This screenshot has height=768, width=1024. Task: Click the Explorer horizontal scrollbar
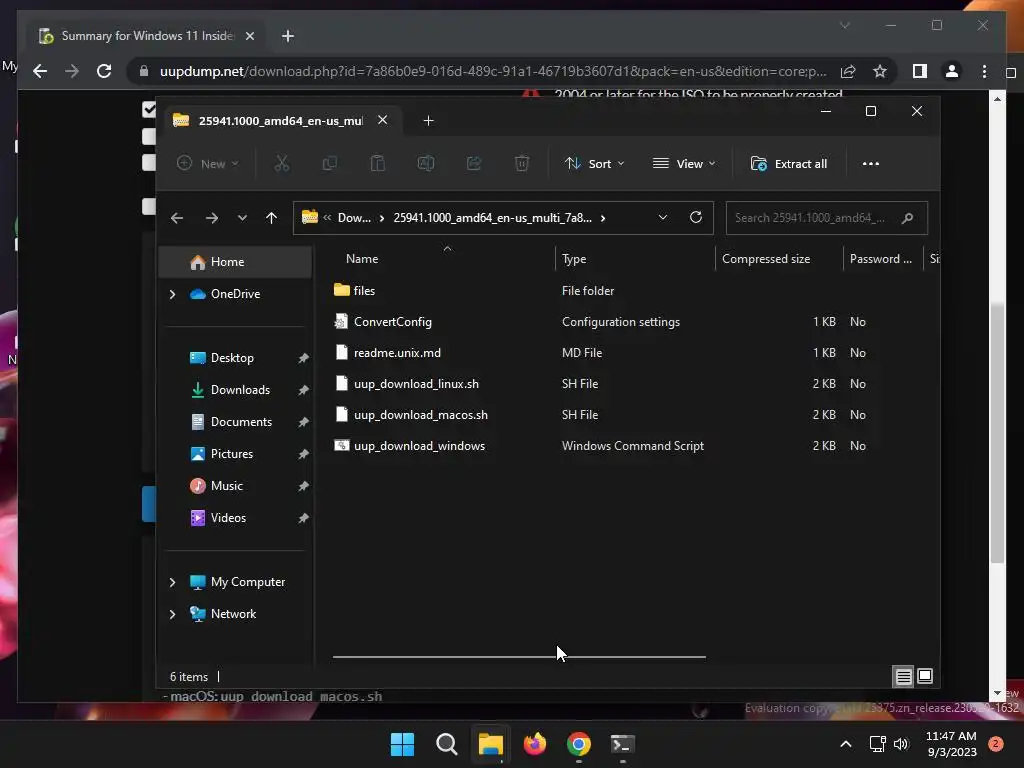coord(519,657)
